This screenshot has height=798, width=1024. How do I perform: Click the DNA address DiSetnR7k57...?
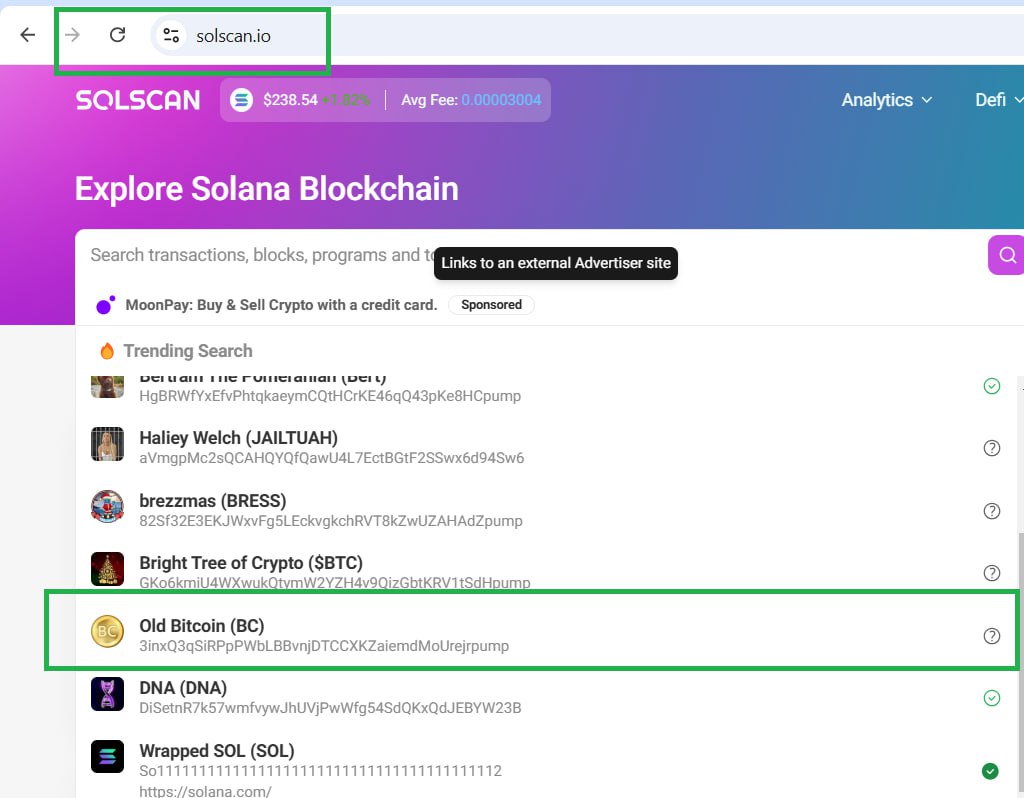pos(330,708)
